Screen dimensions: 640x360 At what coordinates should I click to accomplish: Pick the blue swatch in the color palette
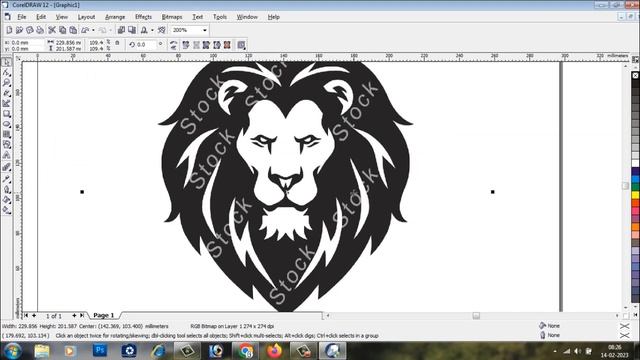point(636,179)
